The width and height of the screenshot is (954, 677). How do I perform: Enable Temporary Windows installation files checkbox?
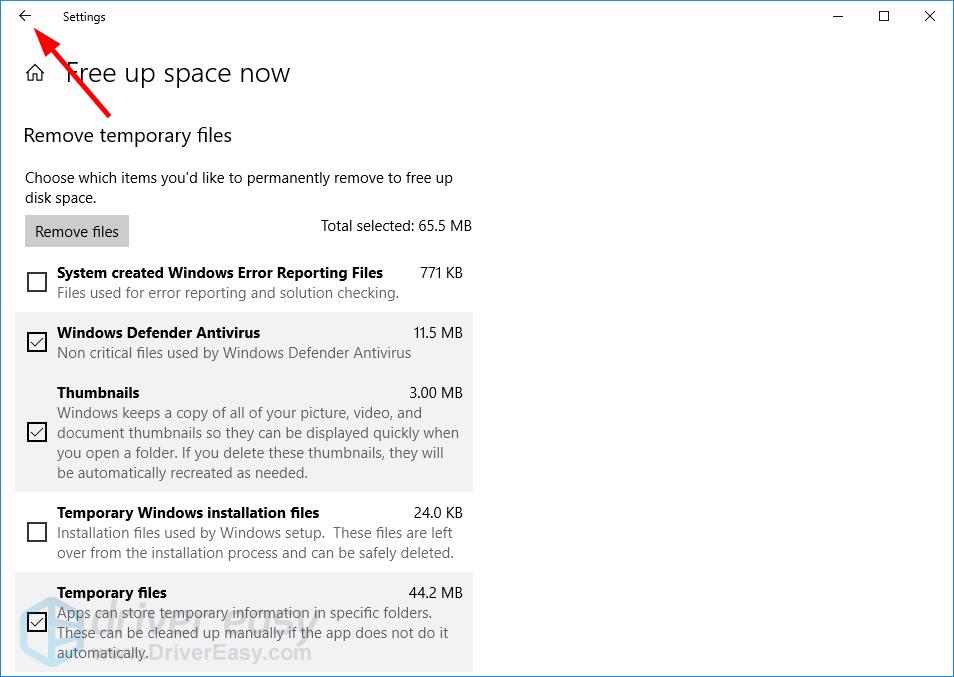[37, 532]
